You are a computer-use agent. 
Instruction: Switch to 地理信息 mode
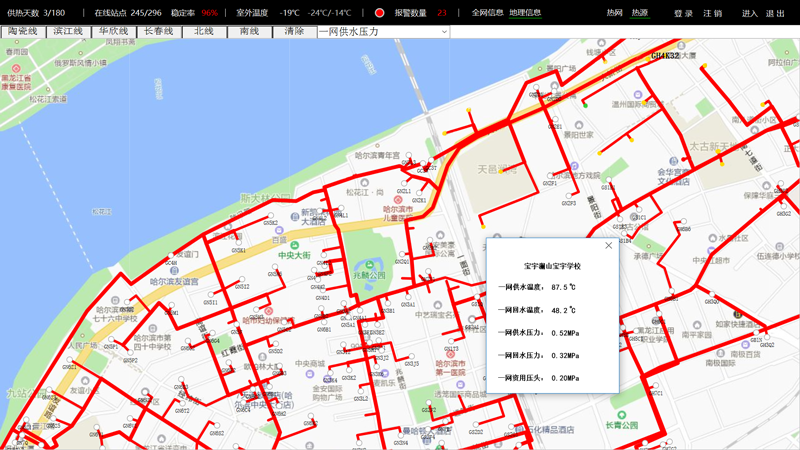click(525, 13)
